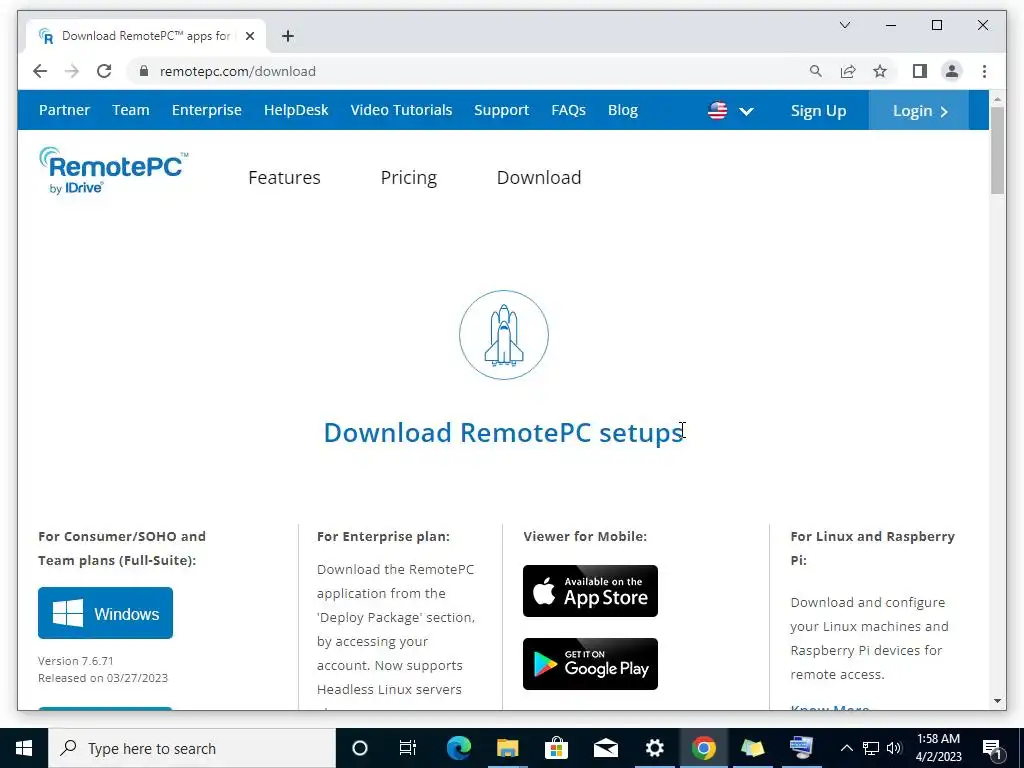Open Chrome zoom magnifier icon
This screenshot has height=768, width=1024.
(816, 71)
